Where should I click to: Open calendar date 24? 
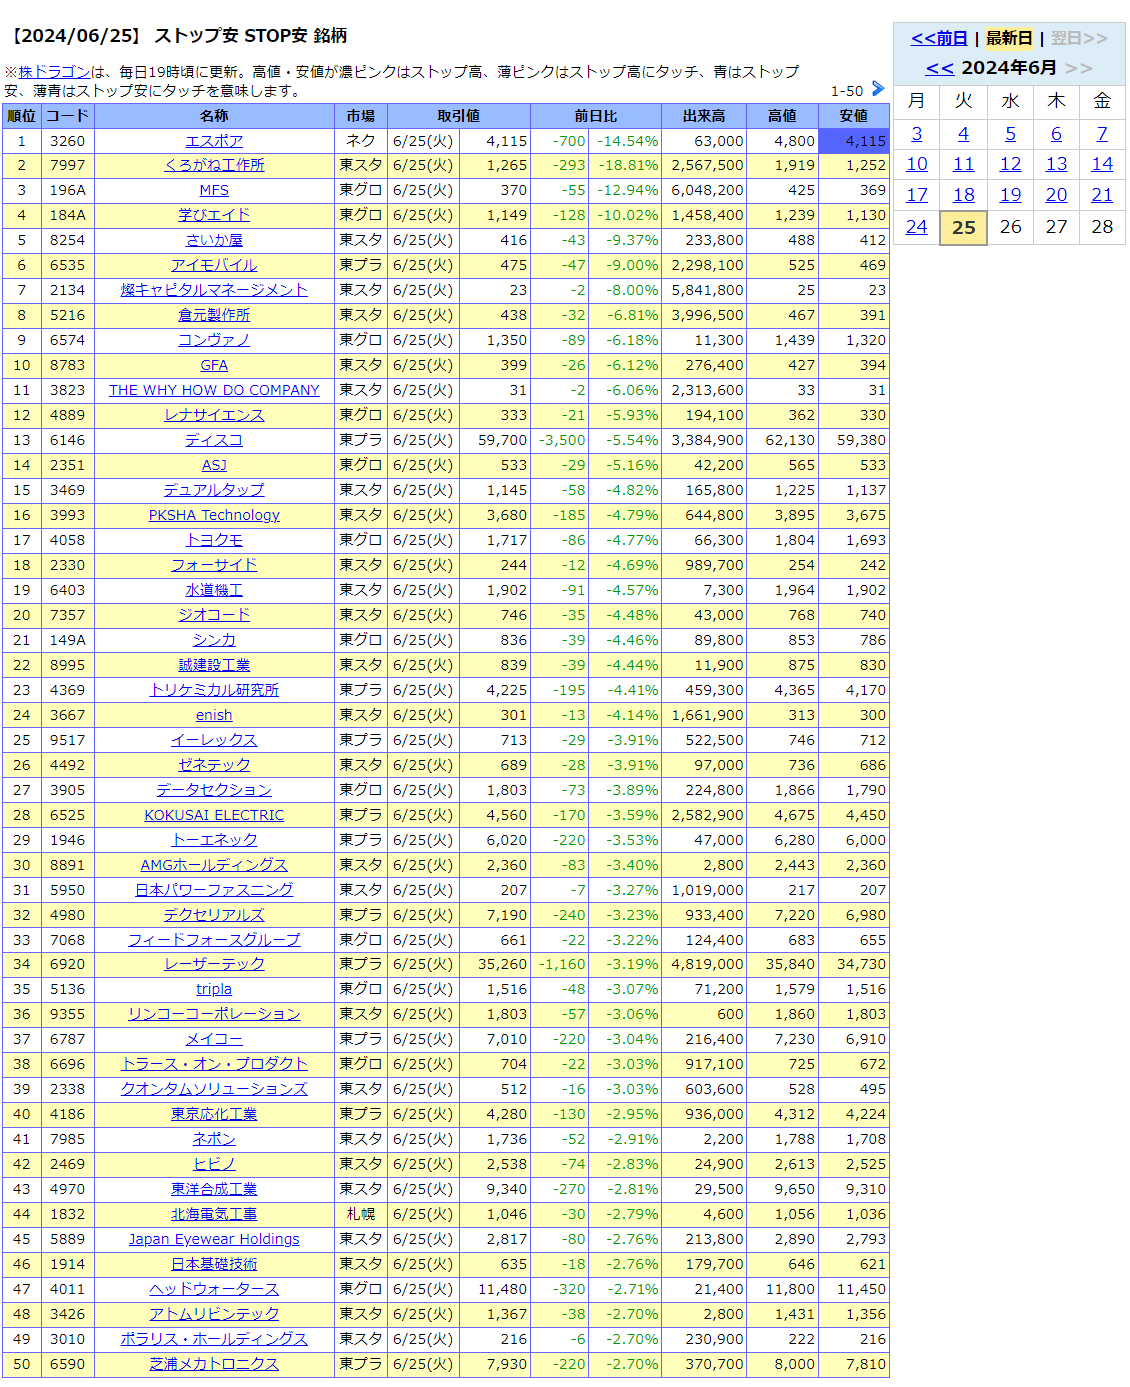[917, 227]
